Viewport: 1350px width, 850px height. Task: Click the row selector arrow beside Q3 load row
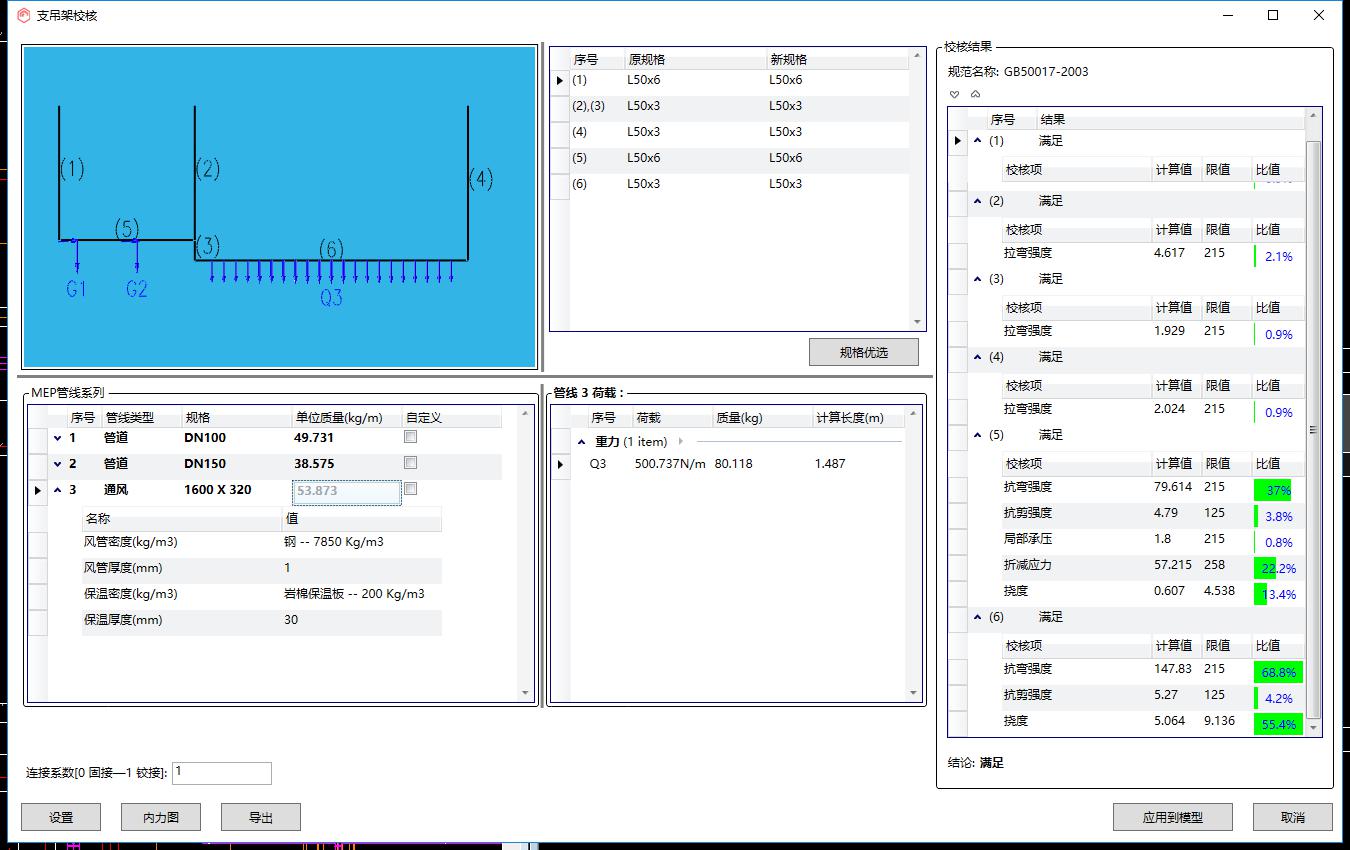point(560,464)
